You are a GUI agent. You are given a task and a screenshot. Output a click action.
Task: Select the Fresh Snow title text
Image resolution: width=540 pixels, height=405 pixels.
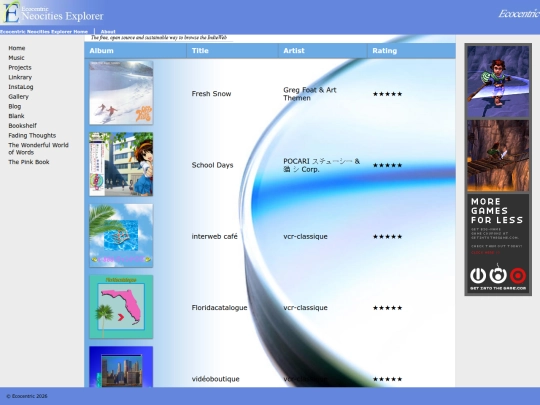[x=211, y=94]
